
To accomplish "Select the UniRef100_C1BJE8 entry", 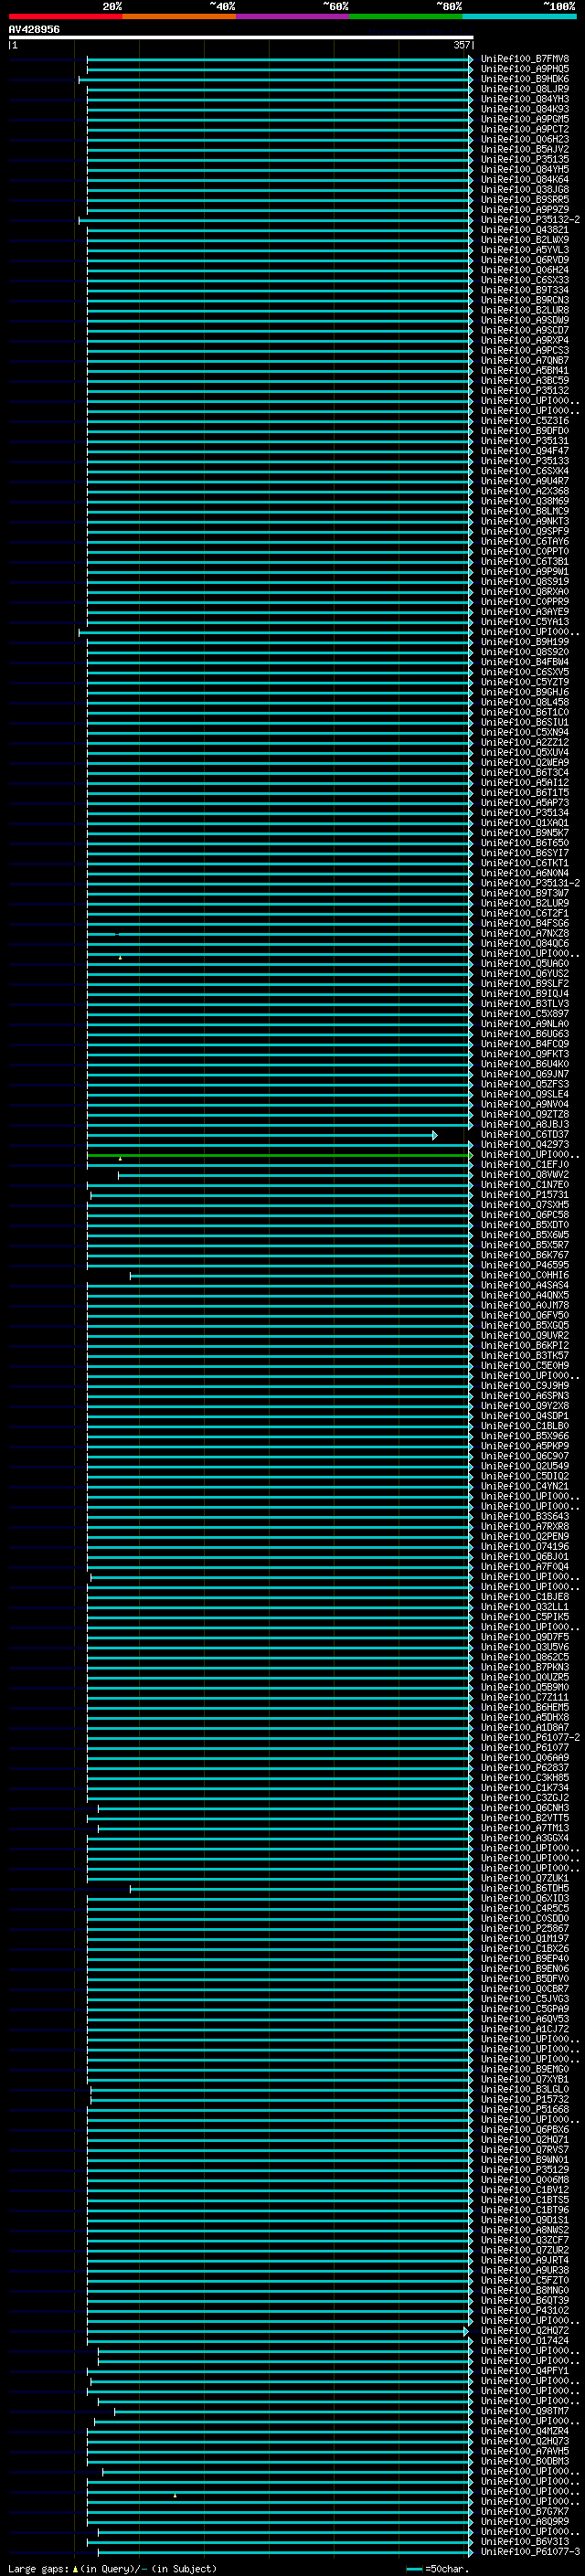I will pos(525,1597).
